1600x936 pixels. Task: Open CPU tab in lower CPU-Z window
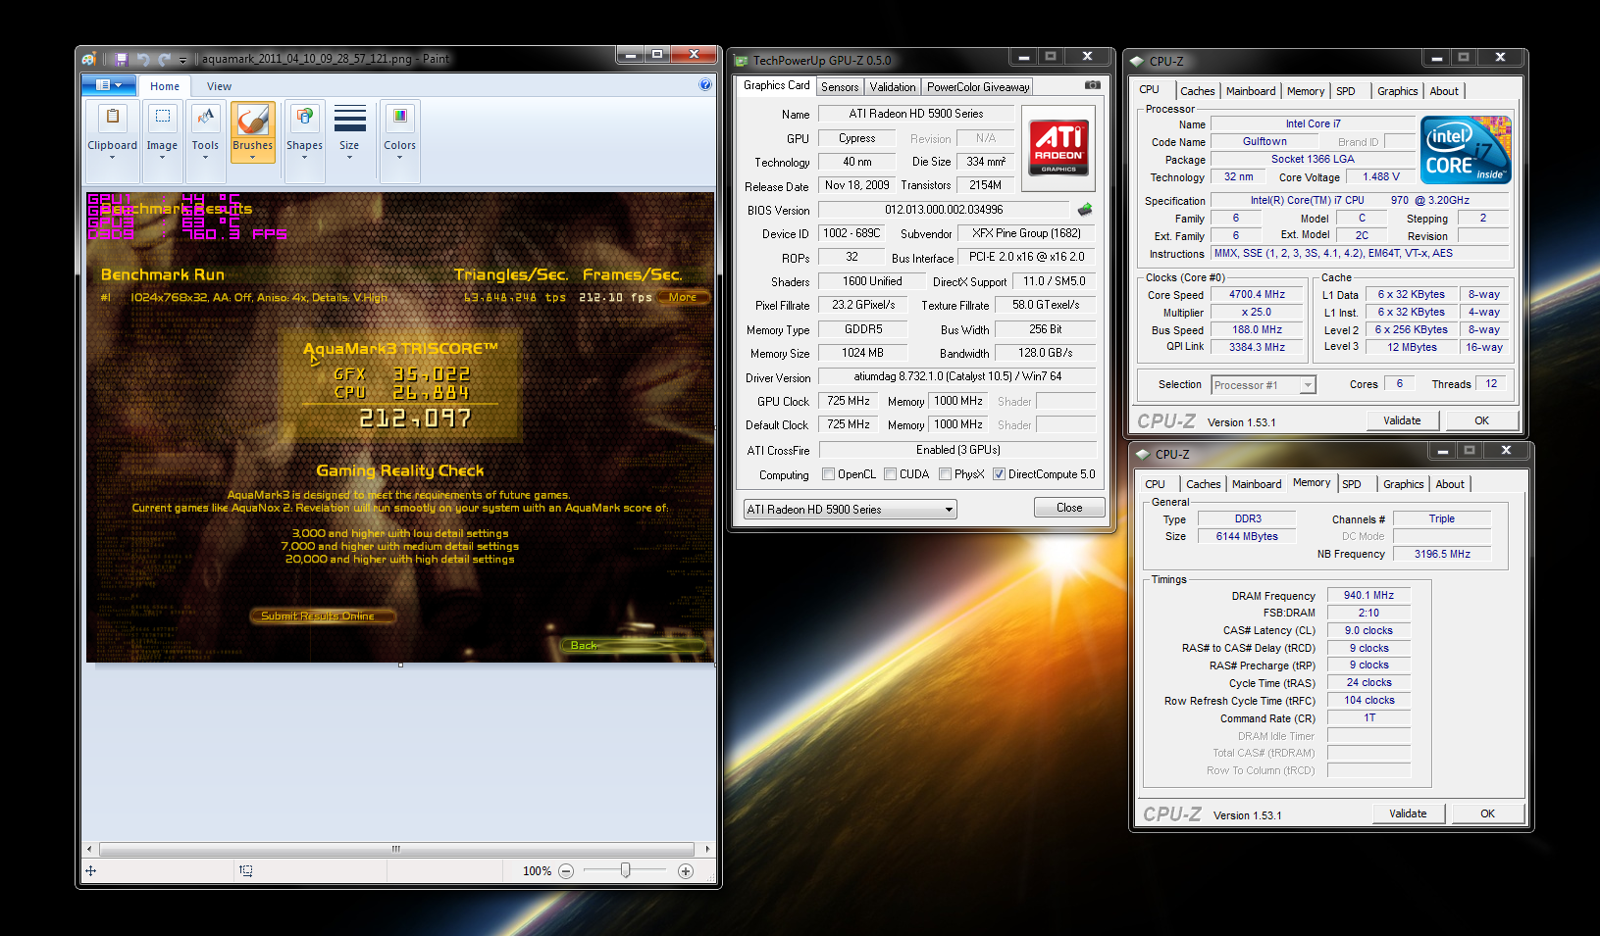[1155, 484]
